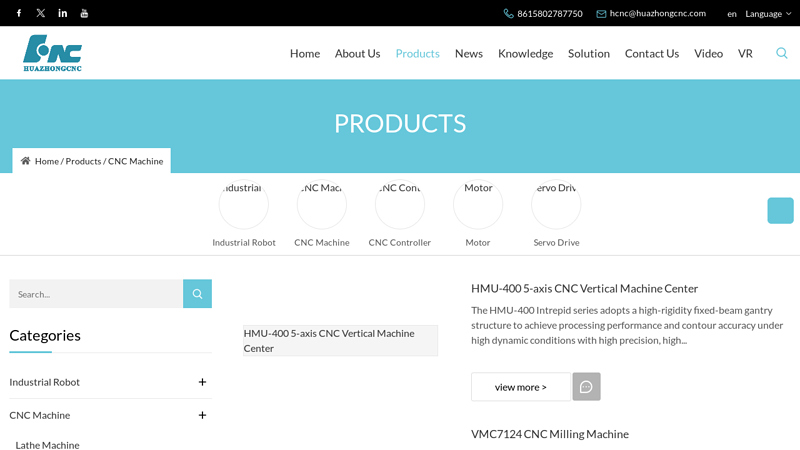The width and height of the screenshot is (800, 450).
Task: Click the hcnc@huazhongcnc.com email link
Action: coord(658,13)
